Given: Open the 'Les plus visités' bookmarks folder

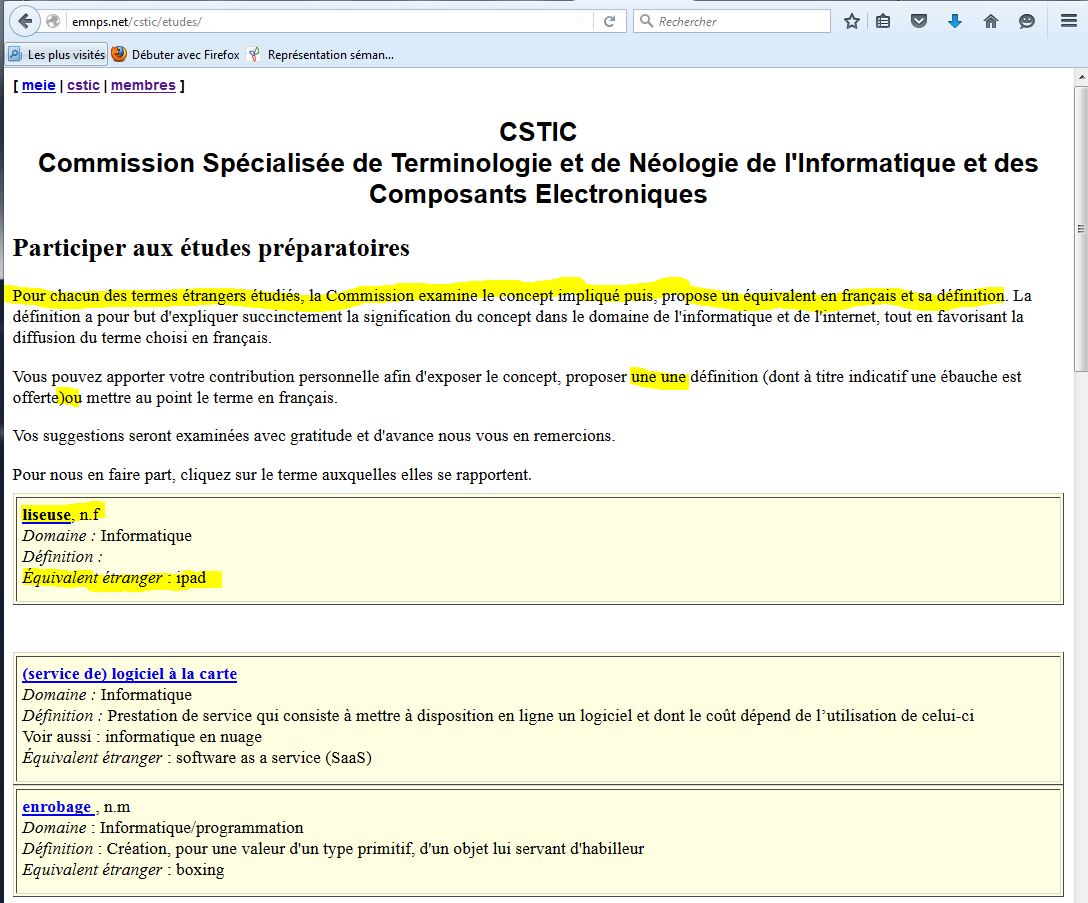Looking at the screenshot, I should (x=57, y=55).
